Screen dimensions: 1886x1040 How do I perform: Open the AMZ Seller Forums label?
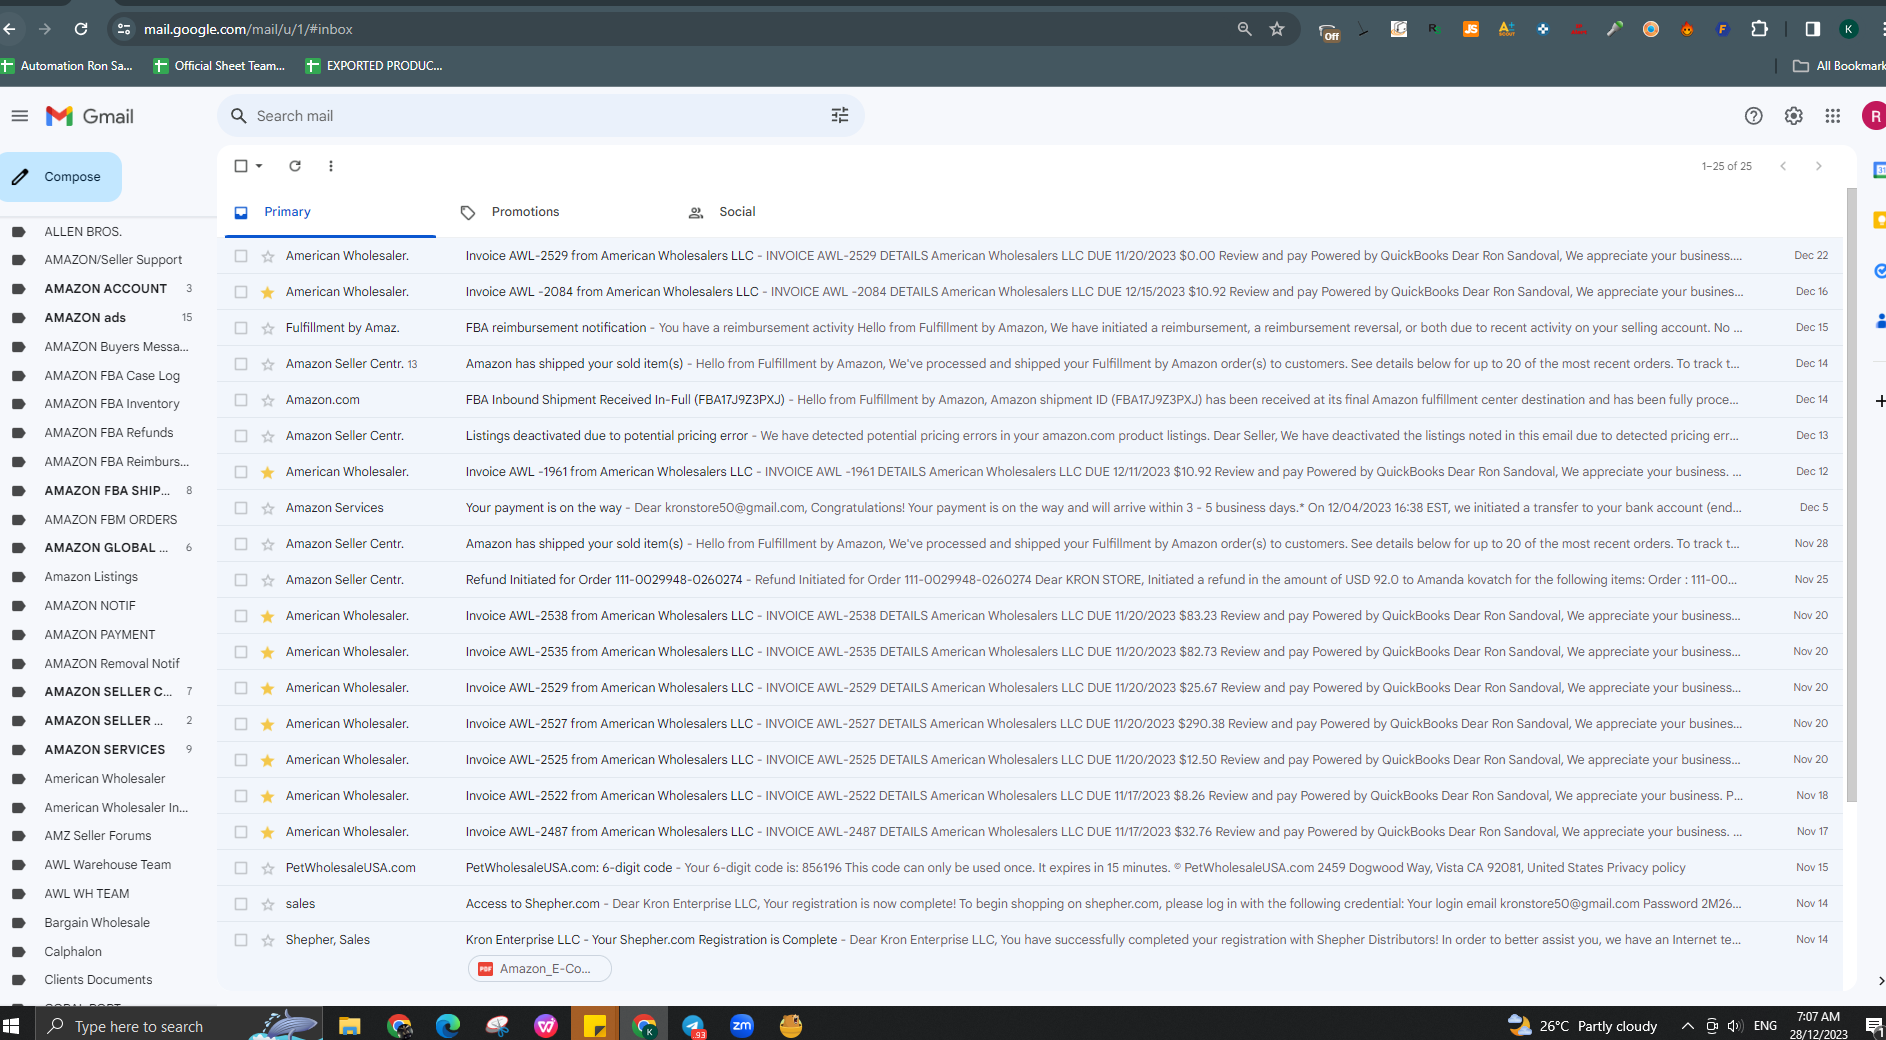tap(100, 836)
